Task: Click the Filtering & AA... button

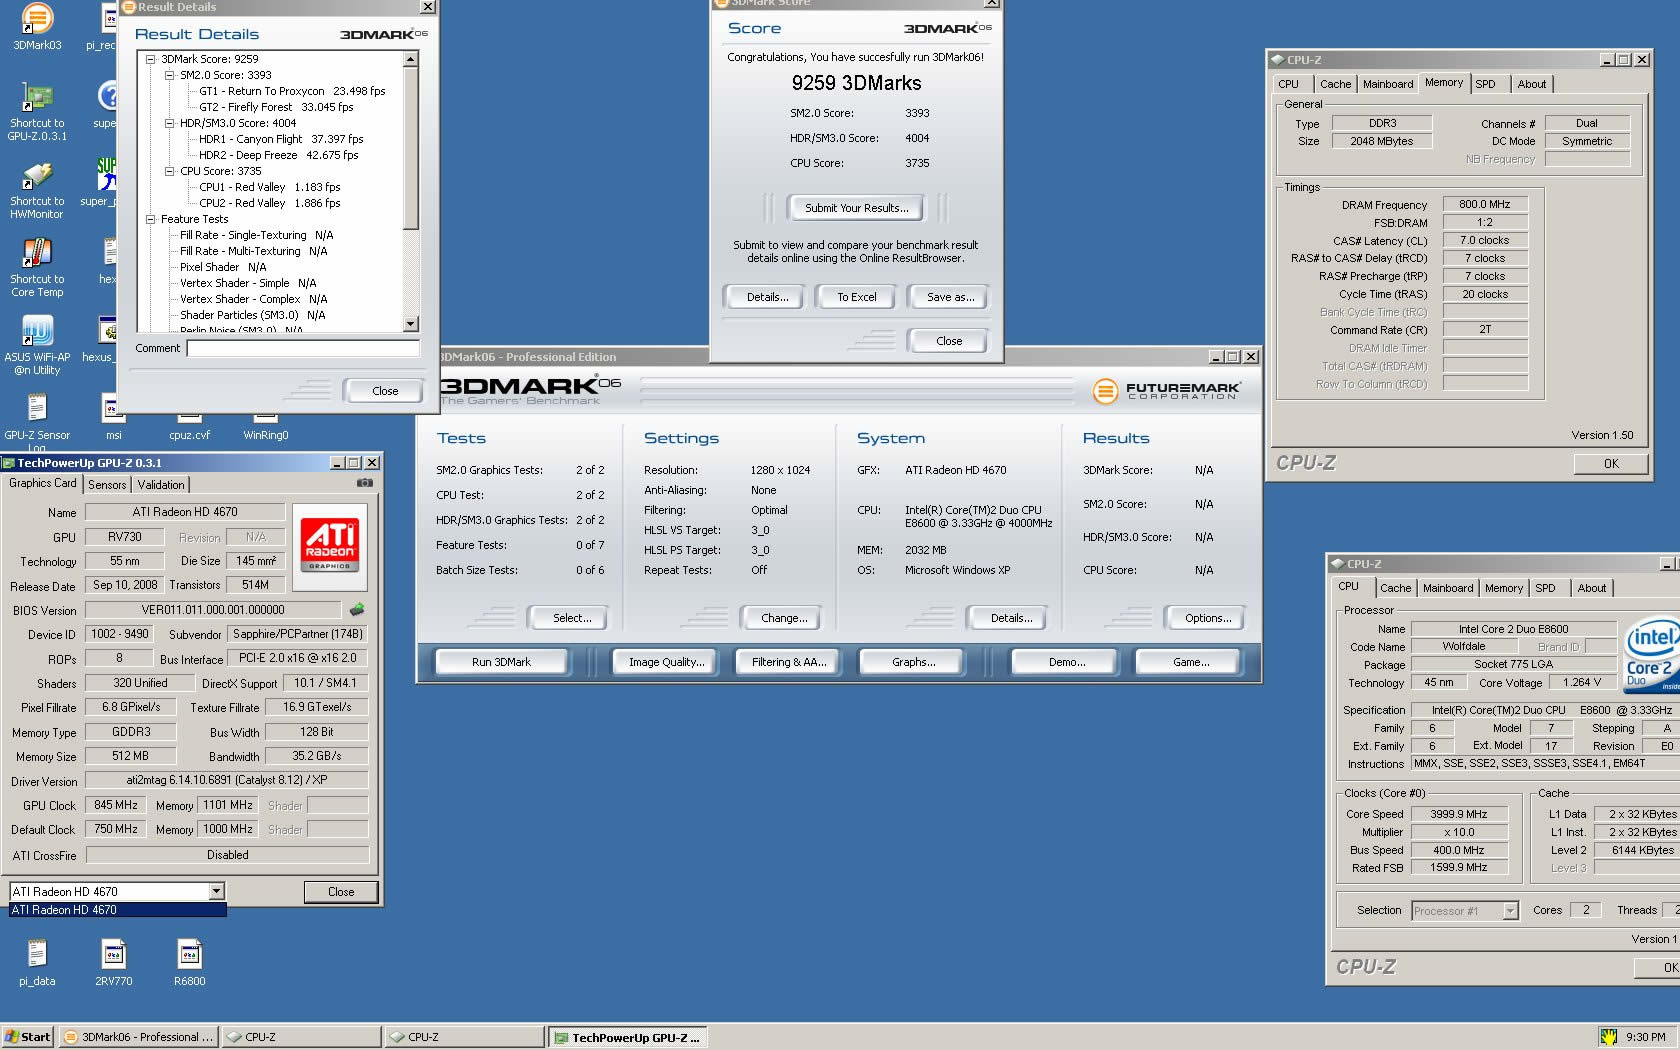Action: click(789, 662)
